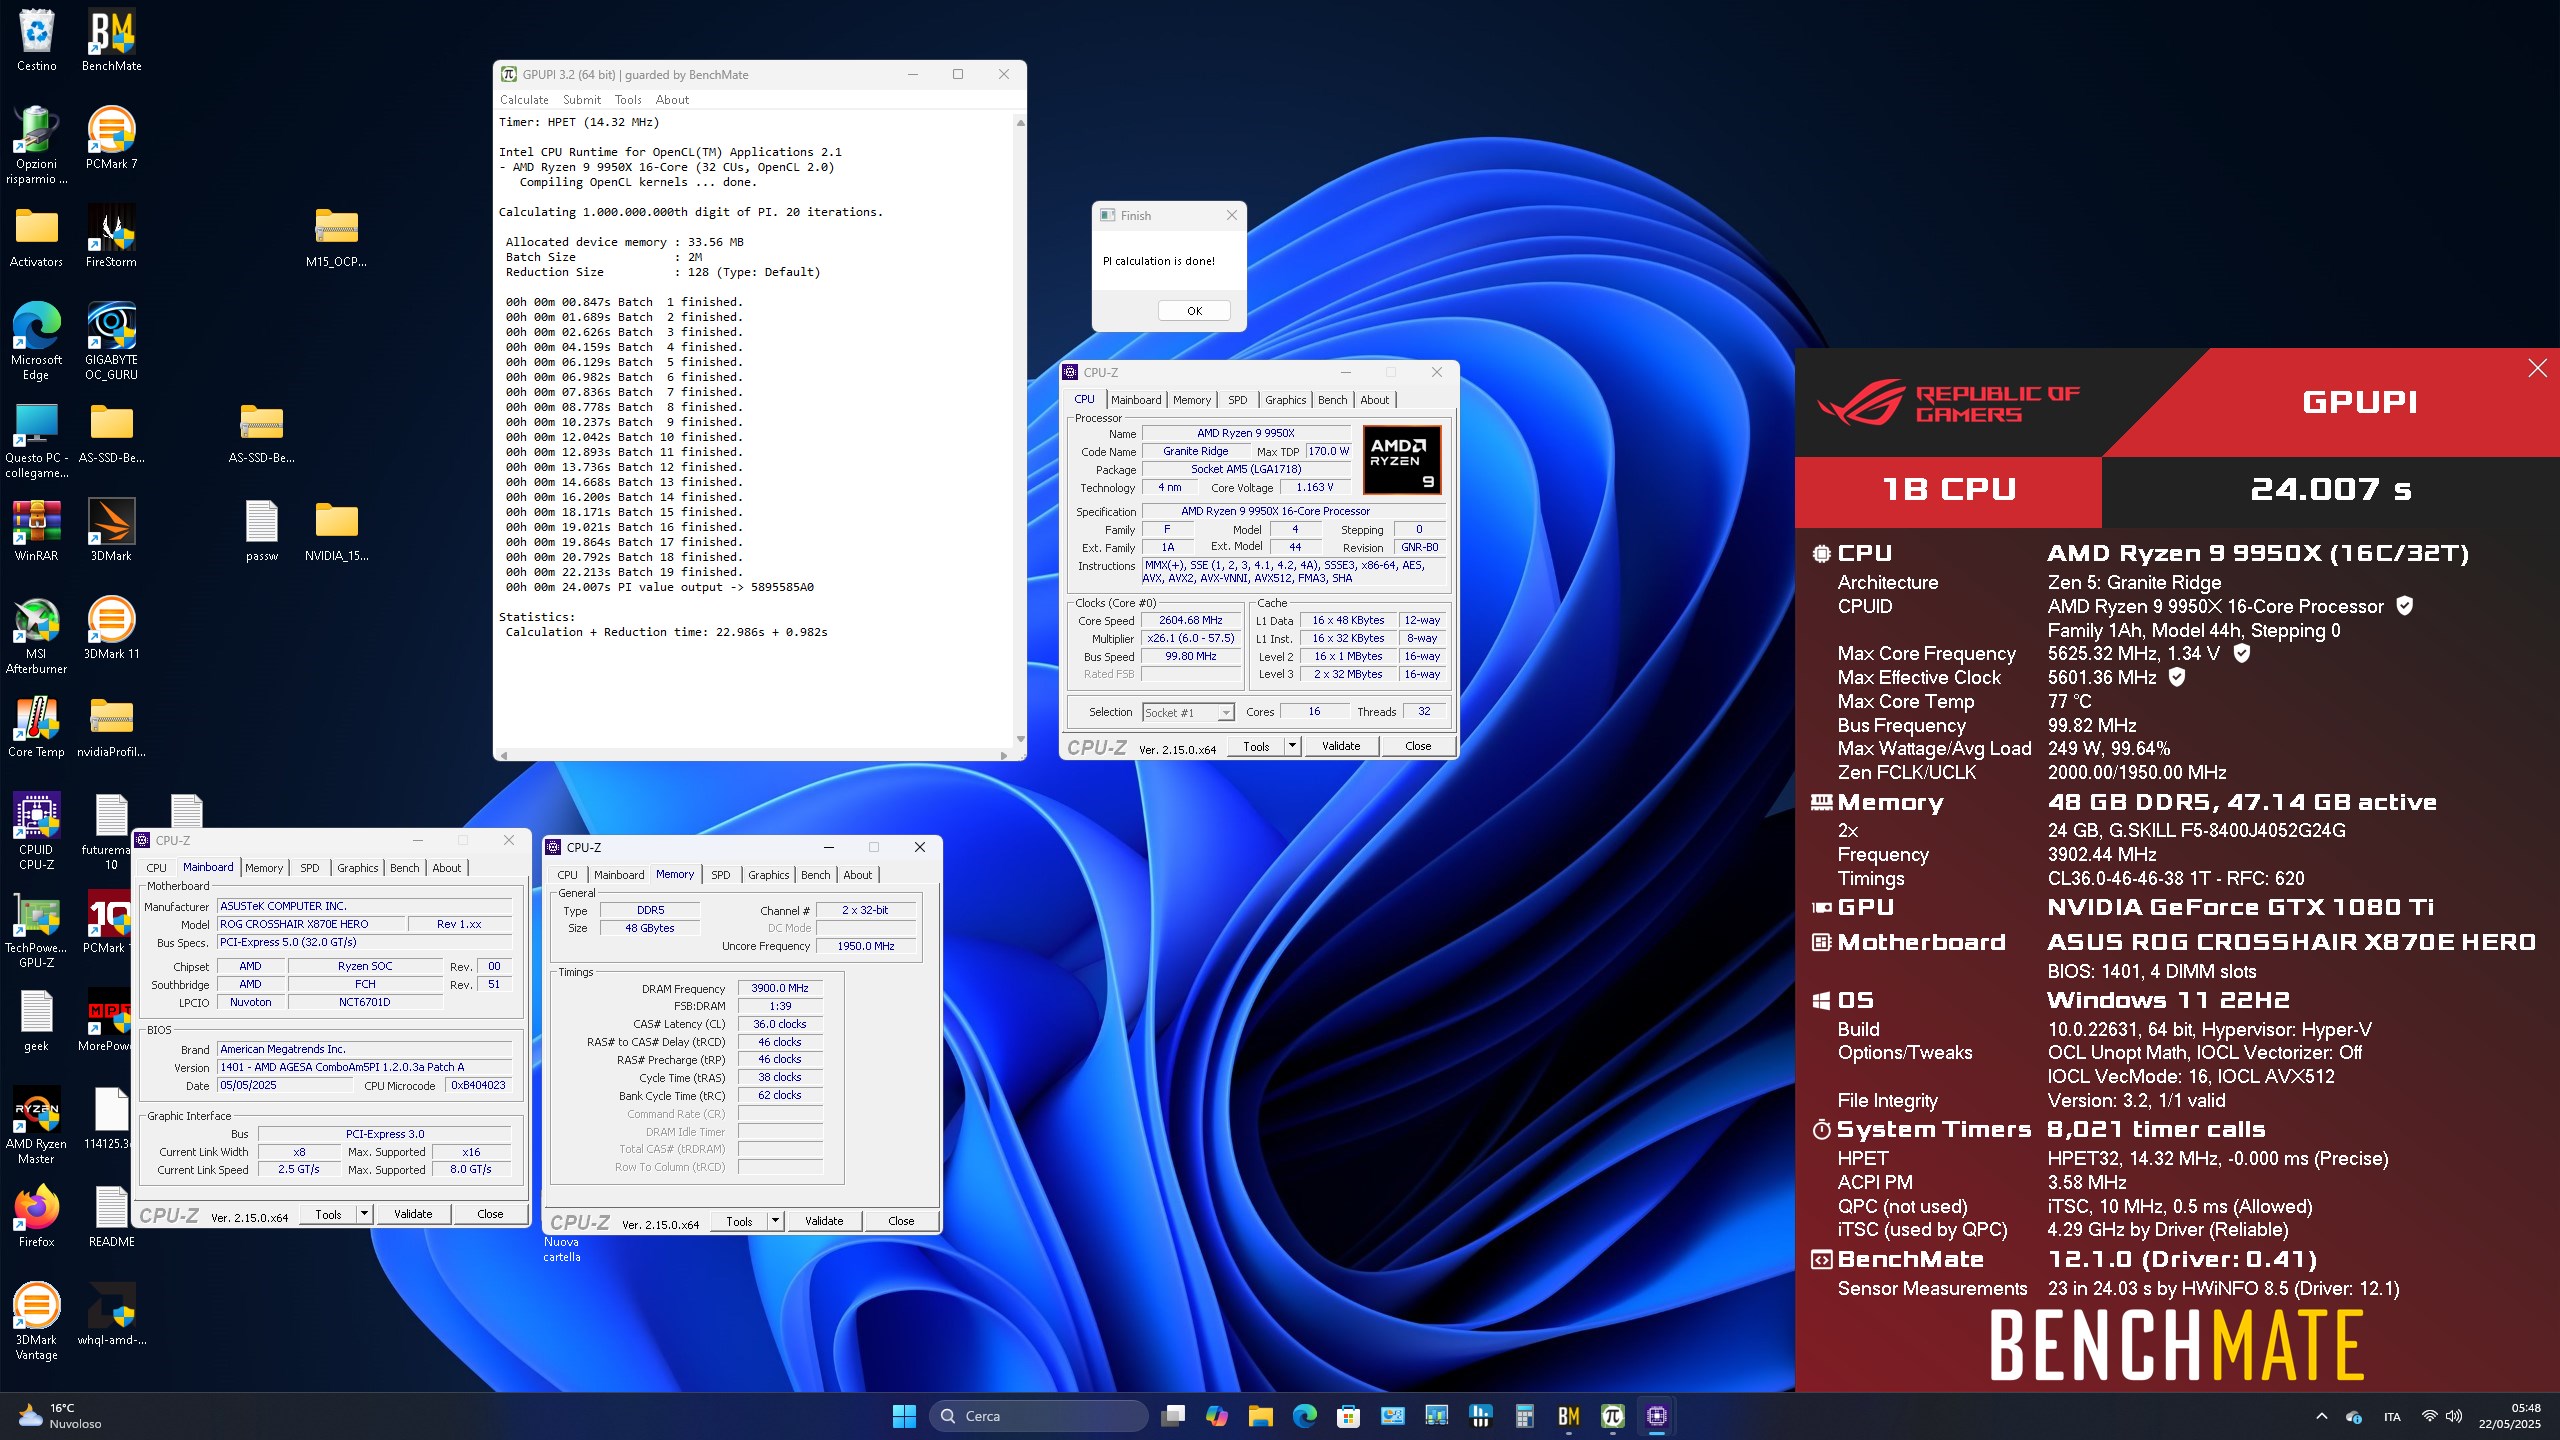The width and height of the screenshot is (2560, 1440).
Task: Open About tab in the CPU-Z Mainboard window
Action: point(446,868)
